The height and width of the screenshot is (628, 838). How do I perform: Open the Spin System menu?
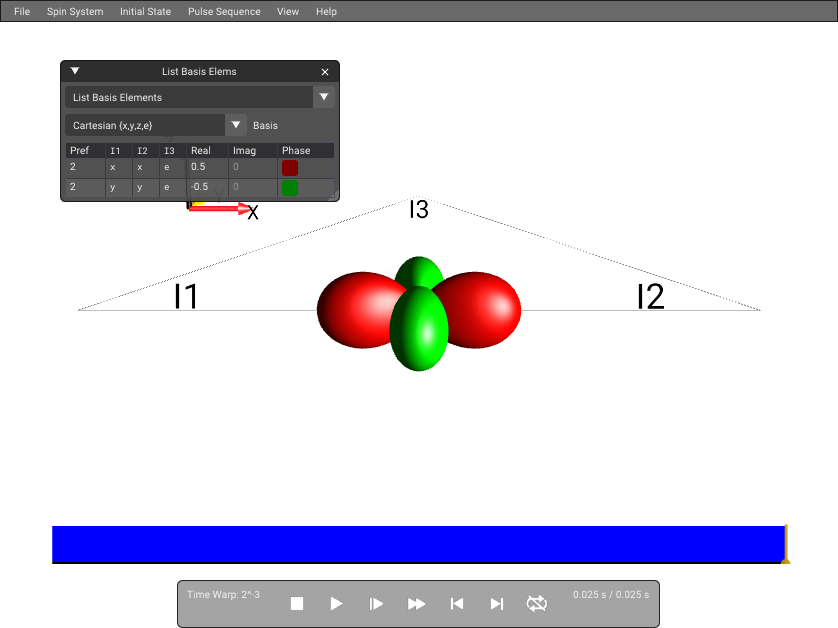(75, 11)
